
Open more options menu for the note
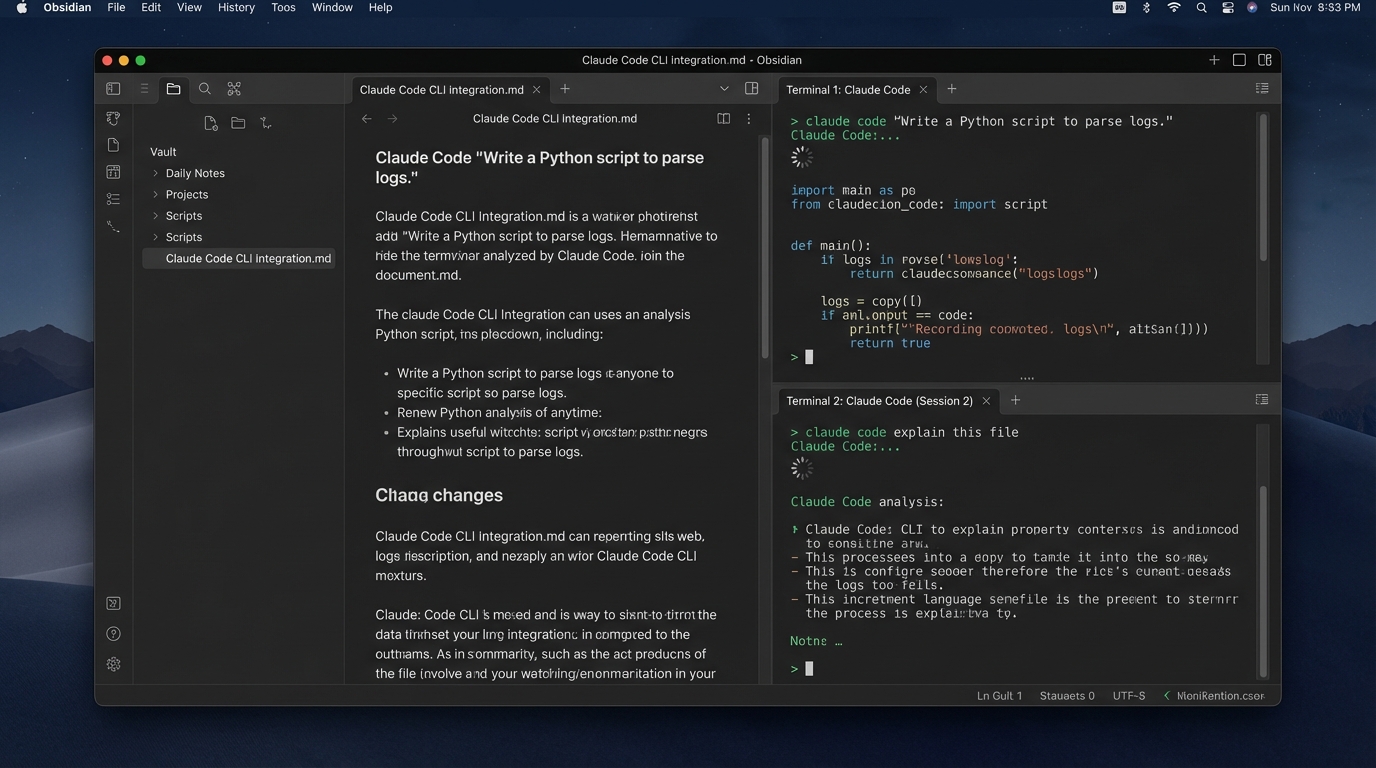point(749,119)
